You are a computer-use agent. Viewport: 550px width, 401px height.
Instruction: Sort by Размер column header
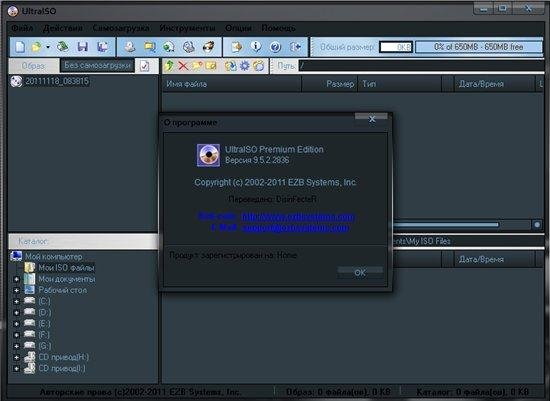pyautogui.click(x=329, y=84)
